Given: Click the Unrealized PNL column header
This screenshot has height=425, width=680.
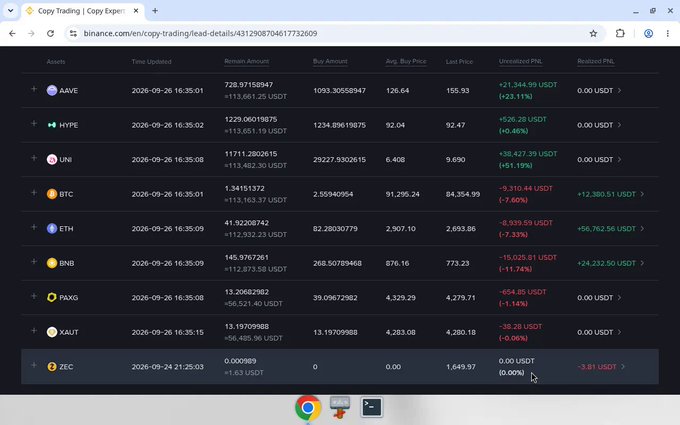Looking at the screenshot, I should pyautogui.click(x=520, y=62).
